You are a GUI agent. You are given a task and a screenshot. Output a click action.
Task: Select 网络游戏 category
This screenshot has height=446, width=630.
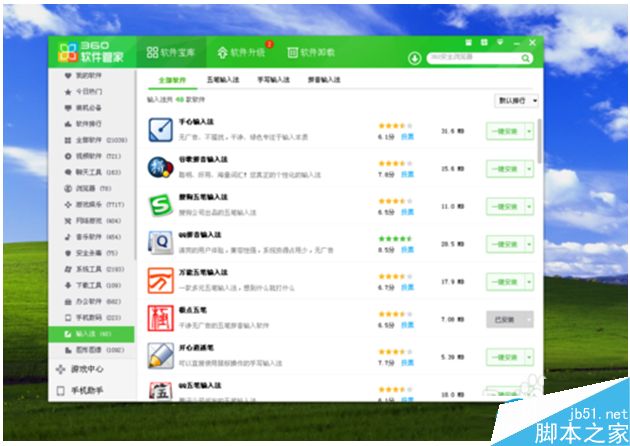(92, 221)
